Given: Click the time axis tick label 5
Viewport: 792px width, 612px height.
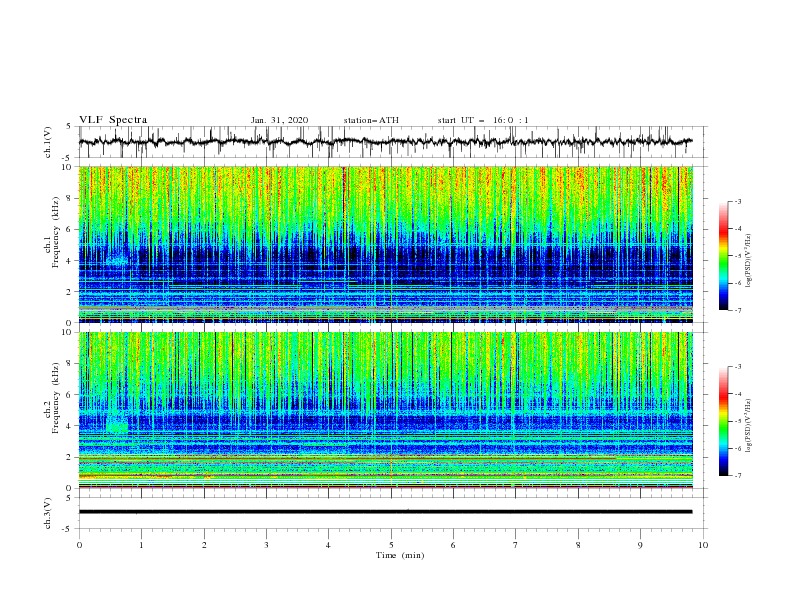Looking at the screenshot, I should [391, 545].
